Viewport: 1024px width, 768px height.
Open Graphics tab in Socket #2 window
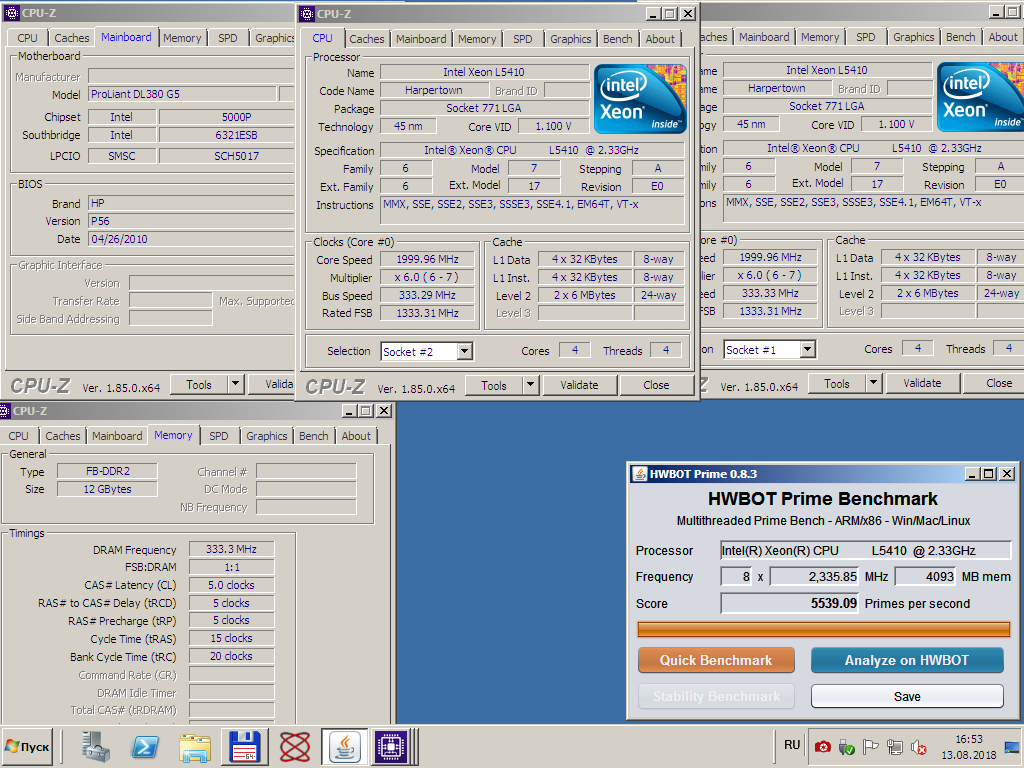tap(570, 39)
